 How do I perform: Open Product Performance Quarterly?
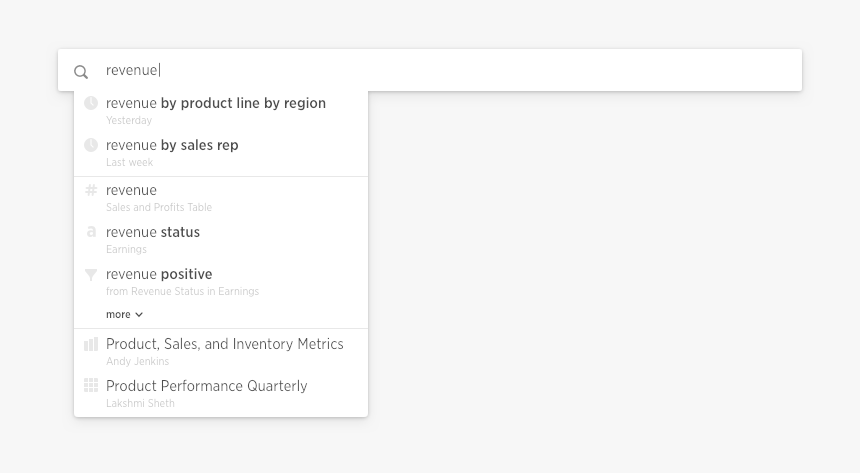[221, 393]
